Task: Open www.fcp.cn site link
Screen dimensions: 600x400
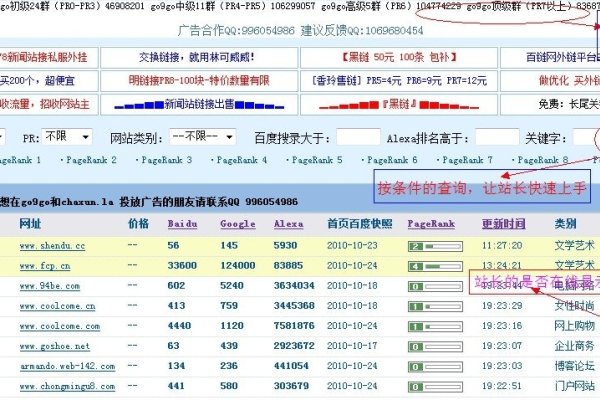Action: 45,266
